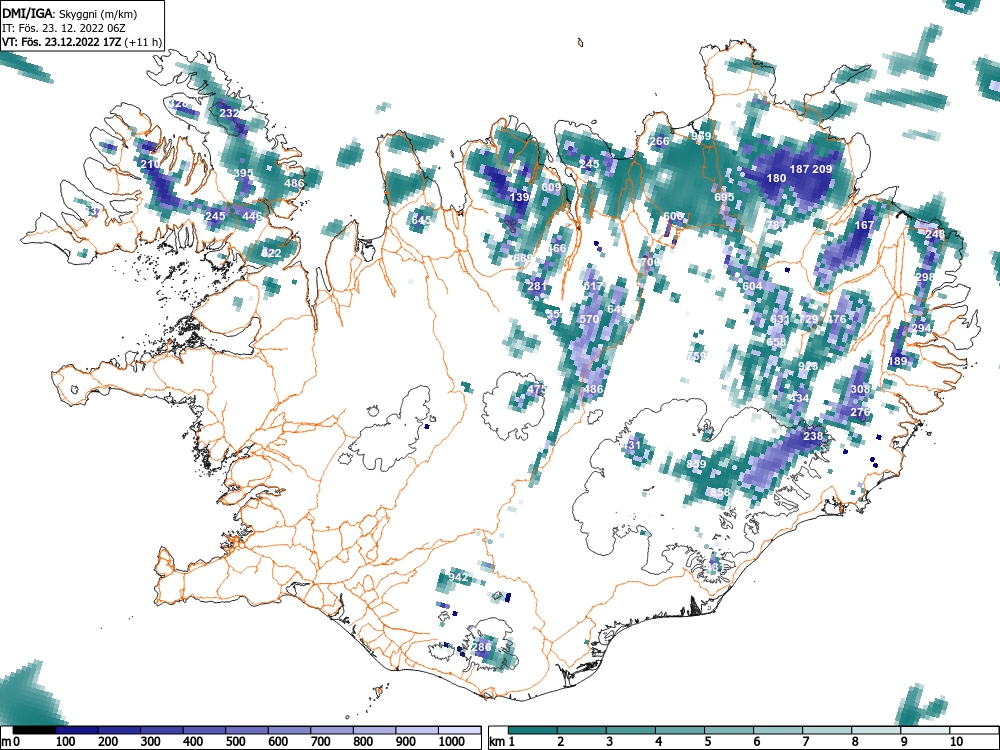The width and height of the screenshot is (1000, 750).
Task: Click the 858 value label
Action: coord(720,492)
